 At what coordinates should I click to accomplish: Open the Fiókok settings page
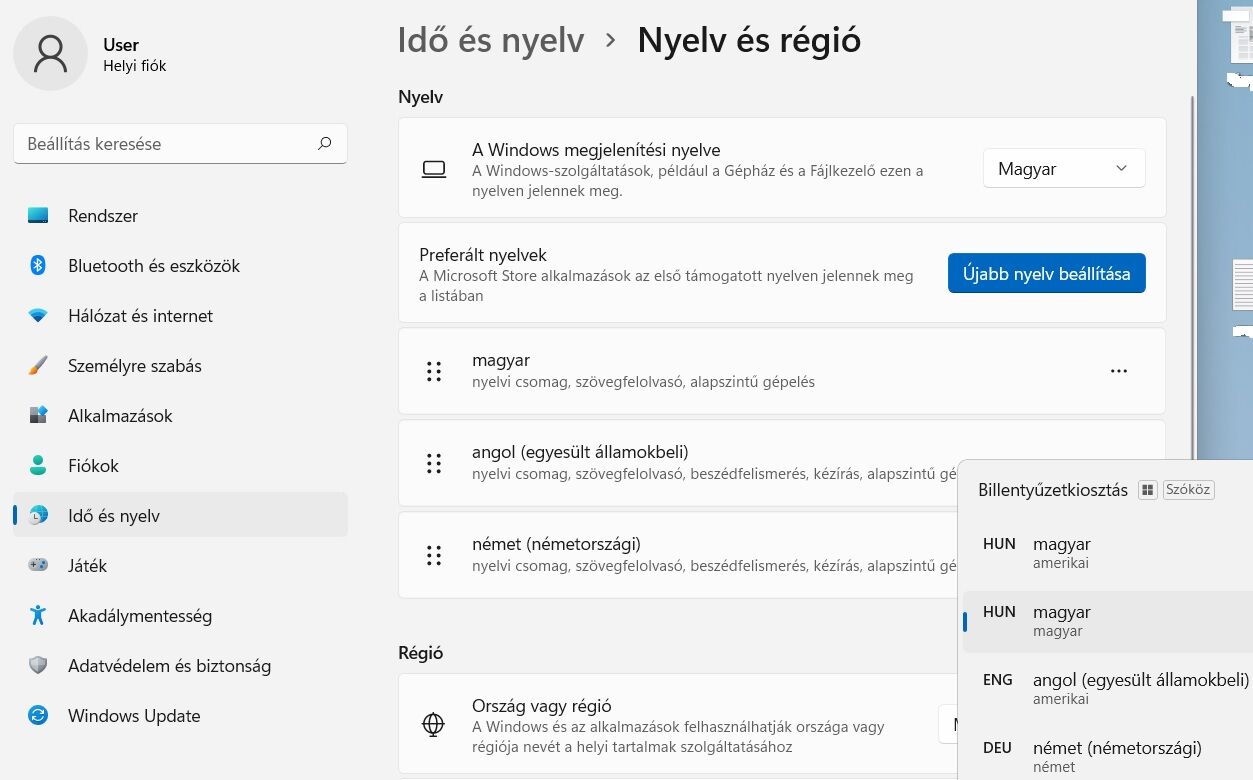tap(93, 466)
